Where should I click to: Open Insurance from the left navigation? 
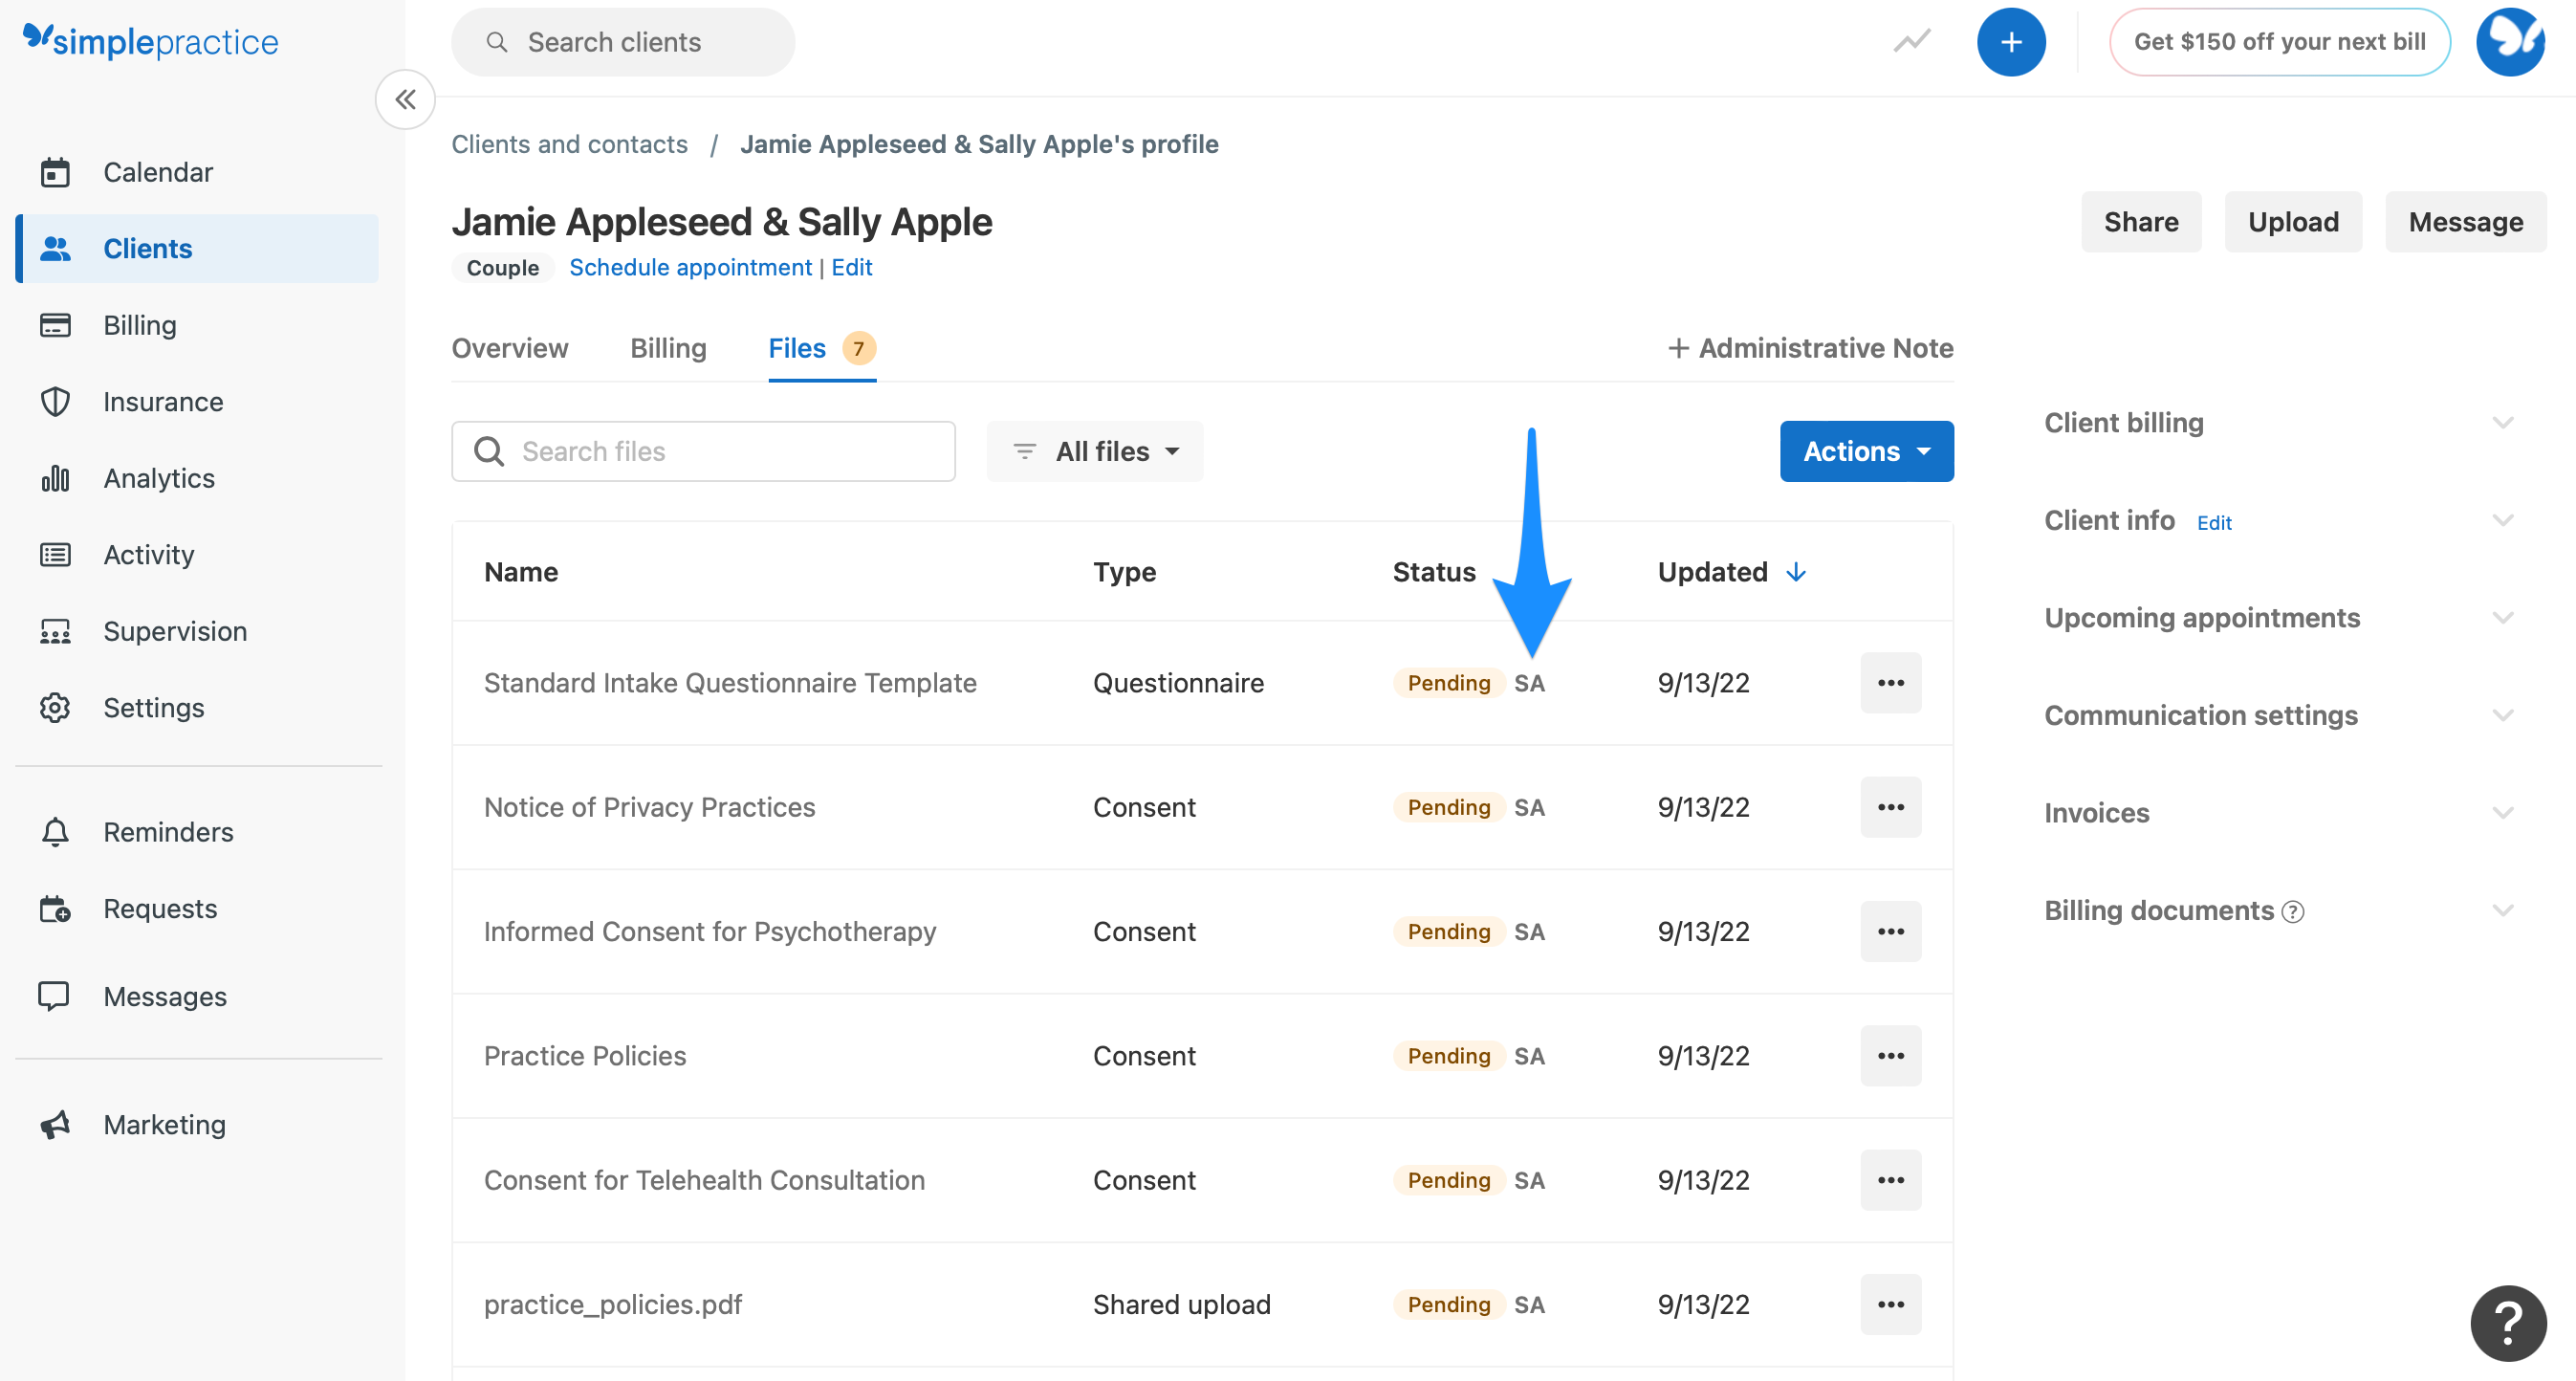163,401
